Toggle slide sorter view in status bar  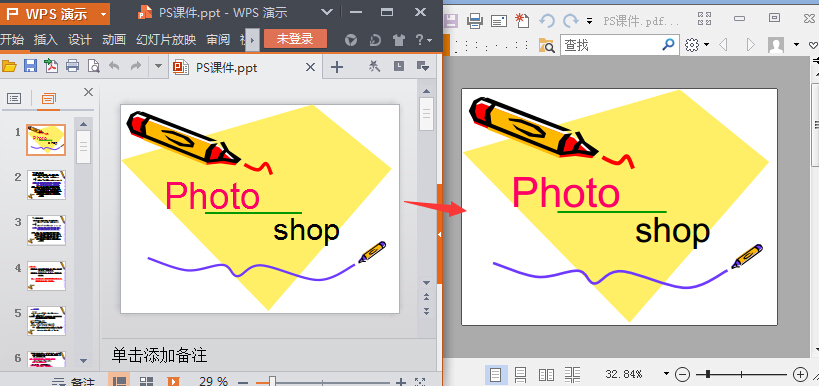147,382
